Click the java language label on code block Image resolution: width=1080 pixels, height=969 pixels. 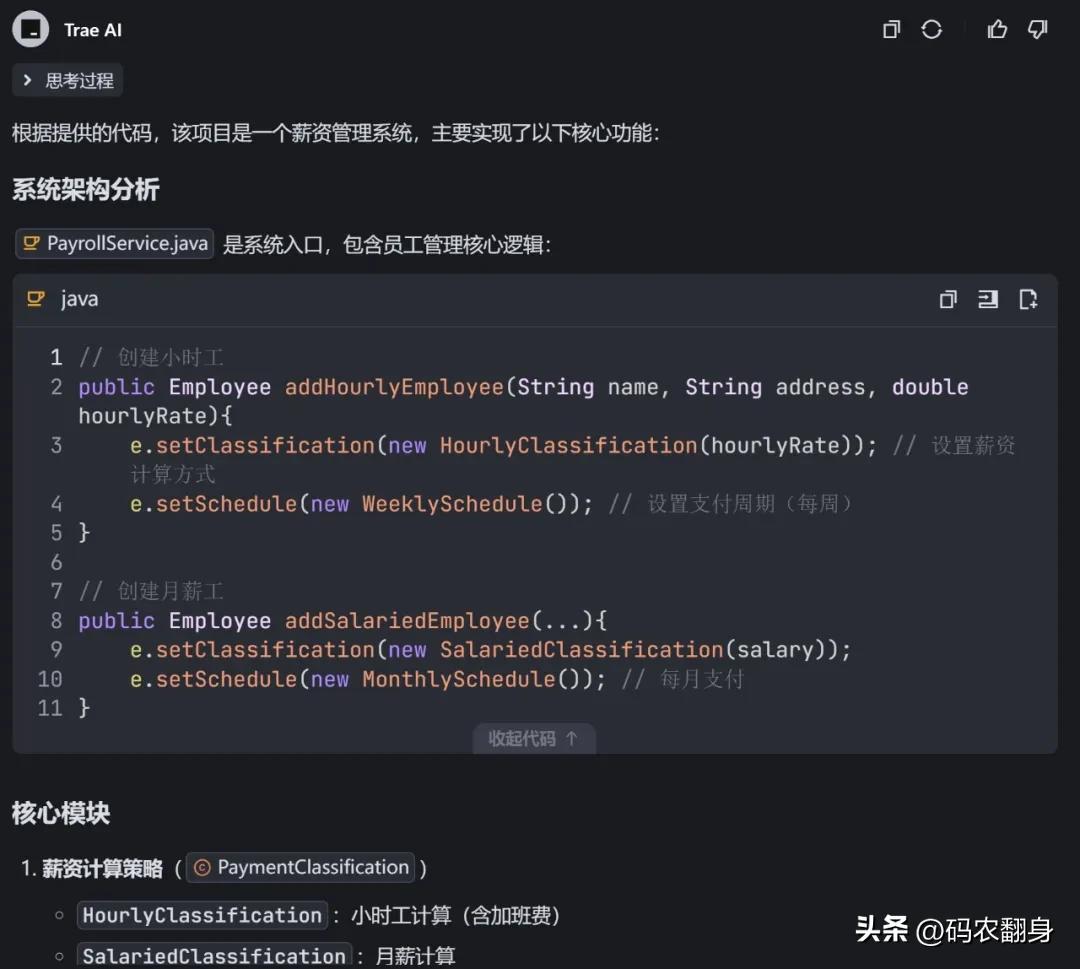point(79,299)
